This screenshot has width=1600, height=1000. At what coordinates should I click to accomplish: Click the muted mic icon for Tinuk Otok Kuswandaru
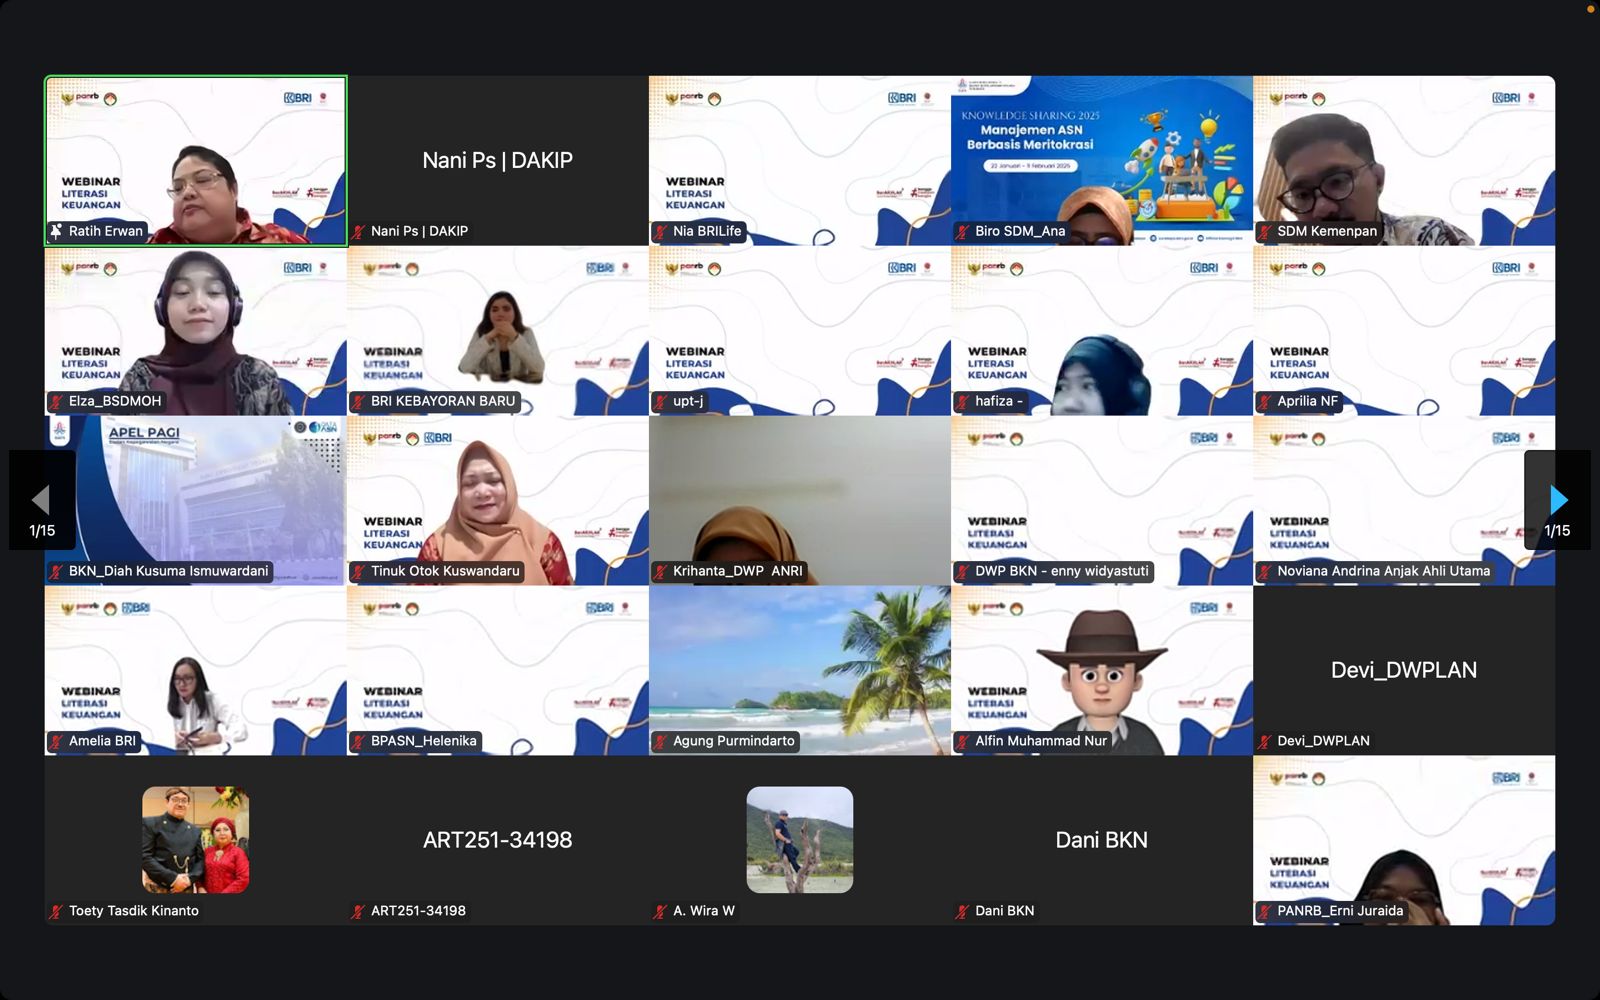click(x=357, y=571)
